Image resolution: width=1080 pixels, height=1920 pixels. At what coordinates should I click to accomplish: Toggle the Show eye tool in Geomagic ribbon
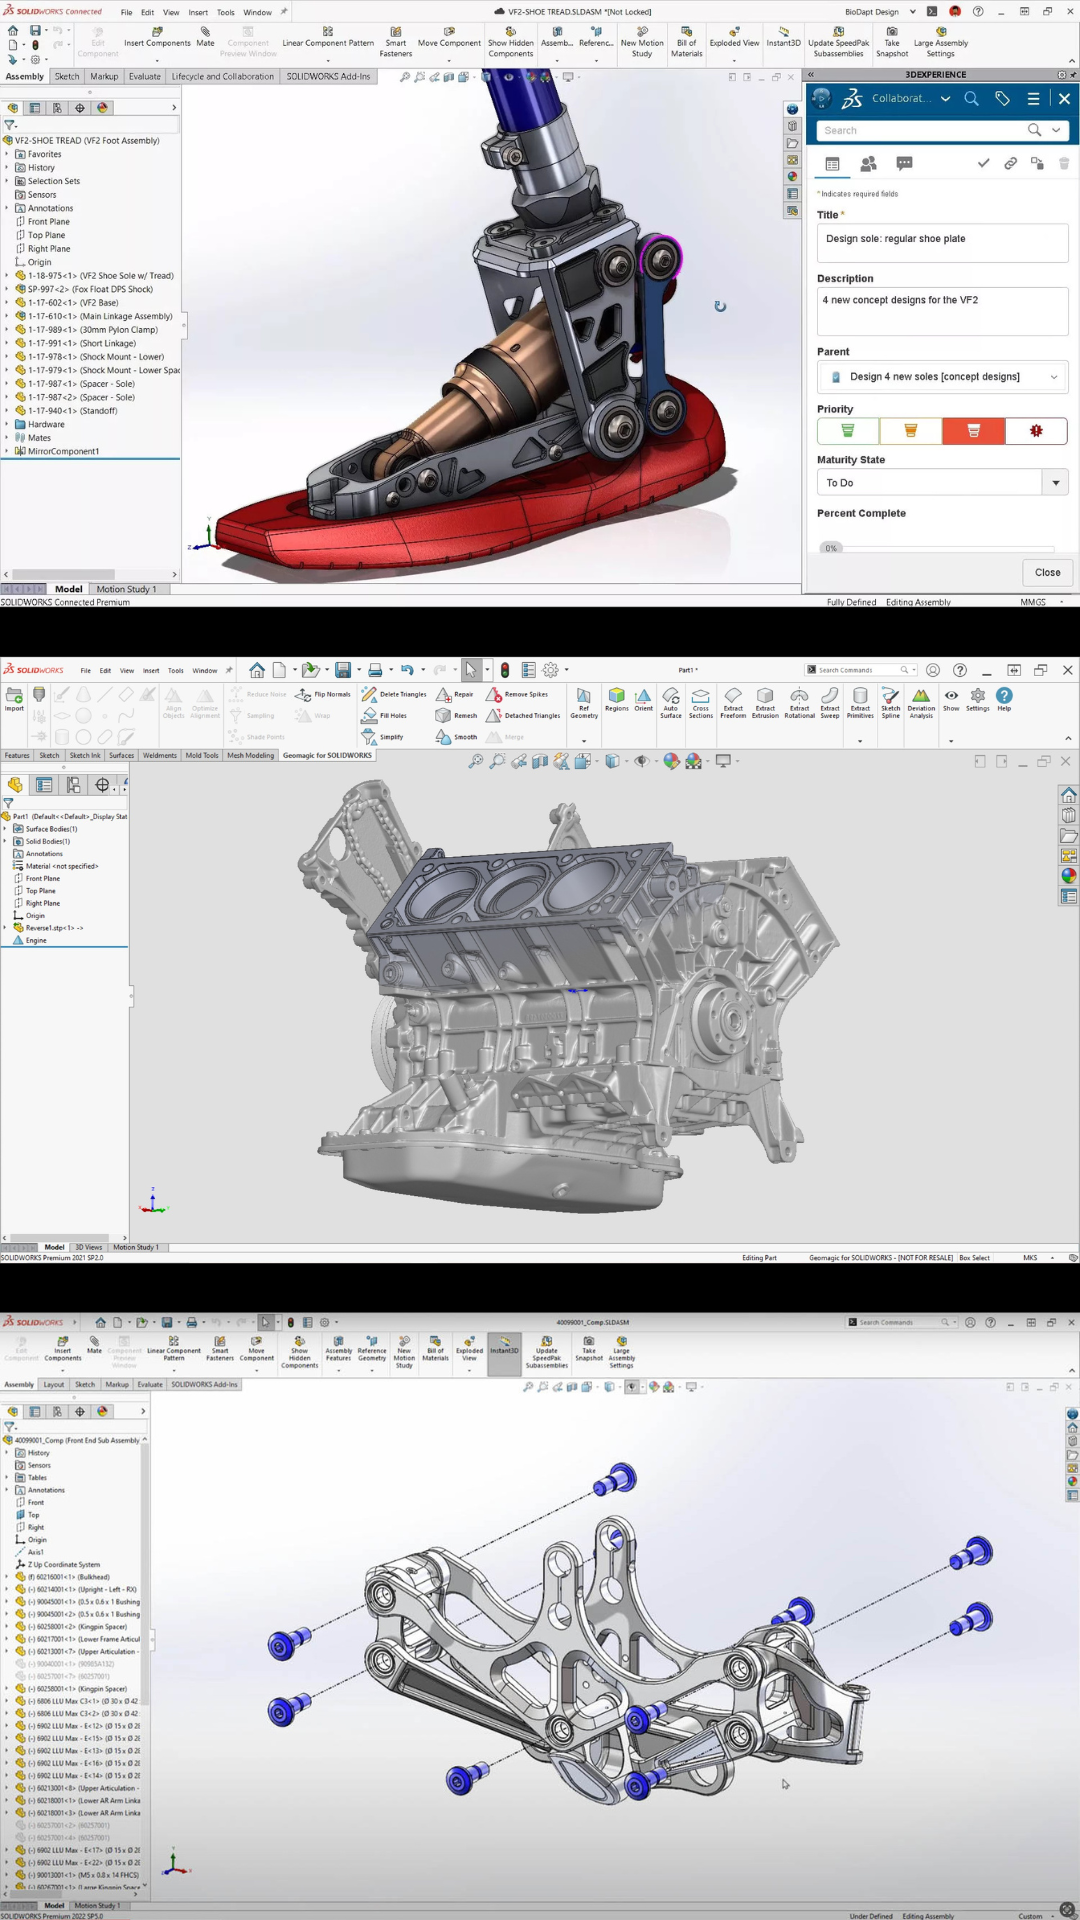point(951,700)
